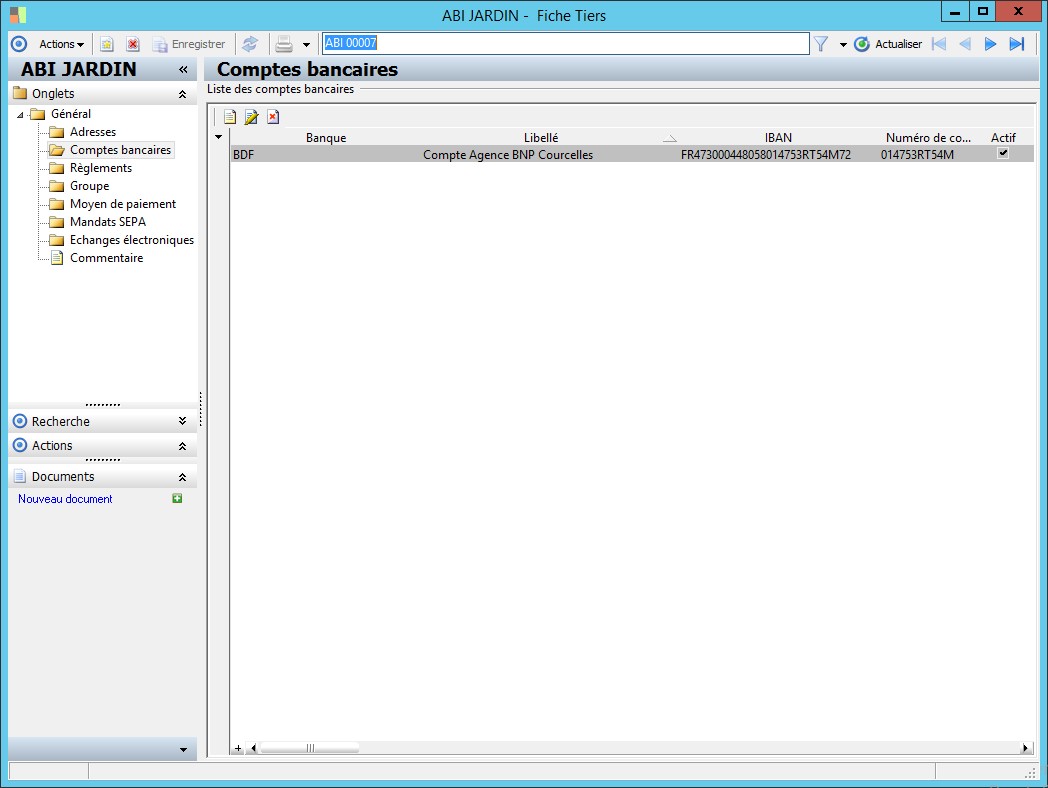Viewport: 1048px width, 788px height.
Task: Sort by the Numéro de co... column
Action: (x=928, y=138)
